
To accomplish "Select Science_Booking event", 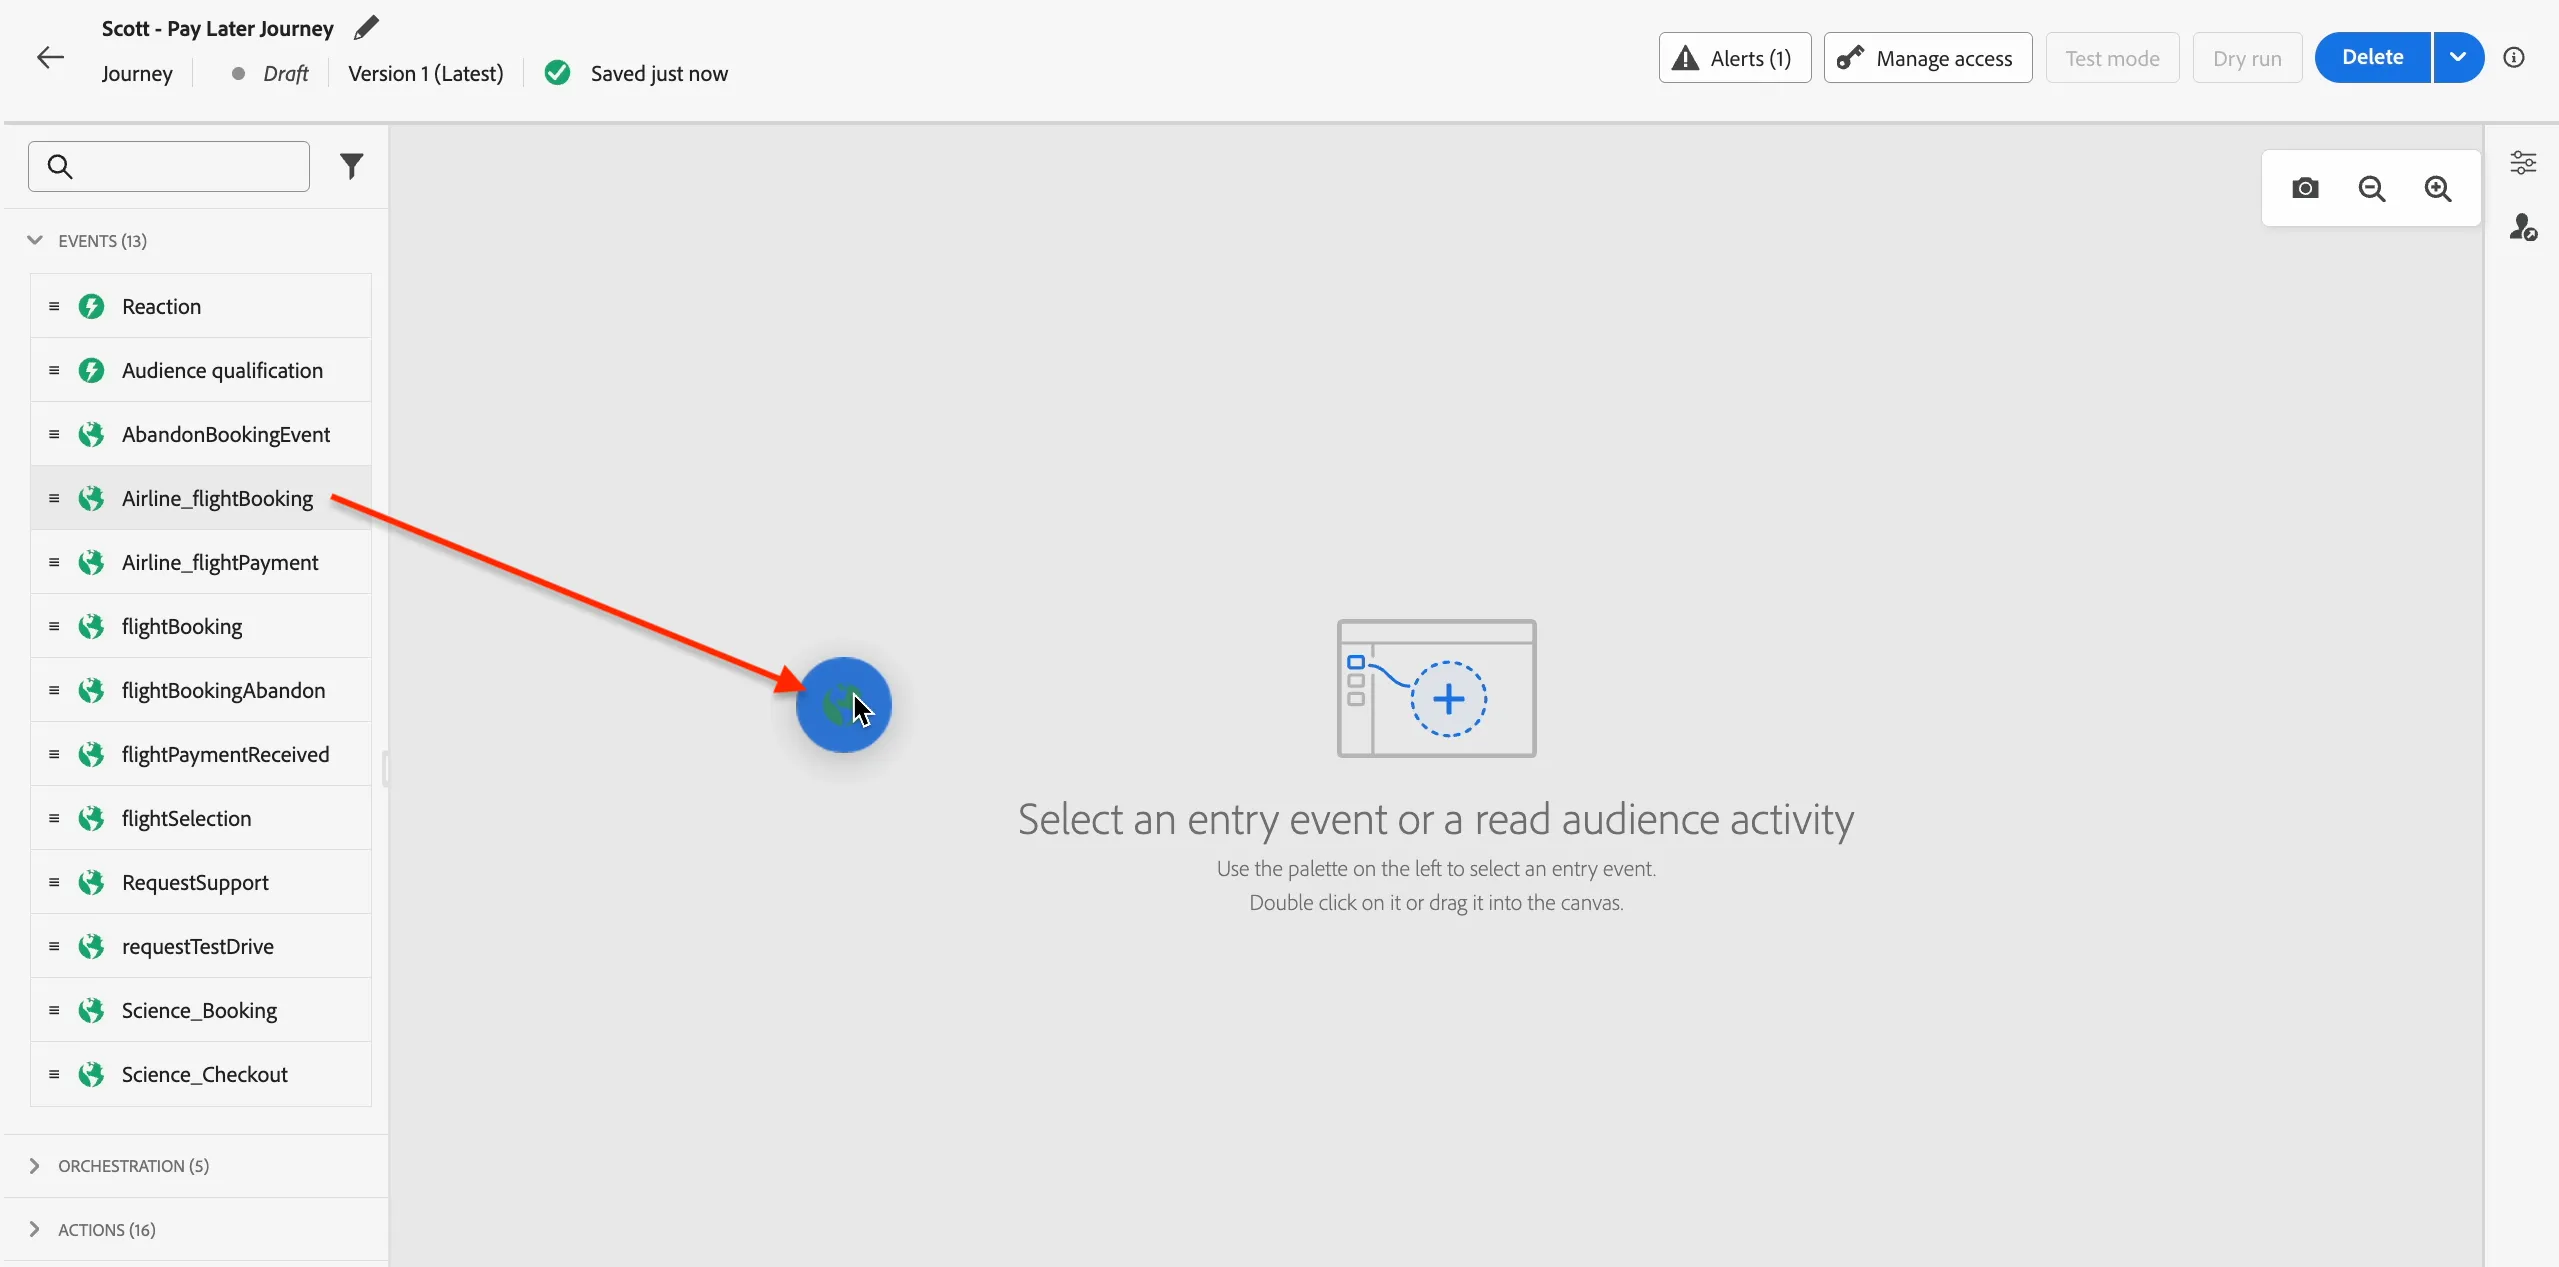I will tap(201, 1010).
